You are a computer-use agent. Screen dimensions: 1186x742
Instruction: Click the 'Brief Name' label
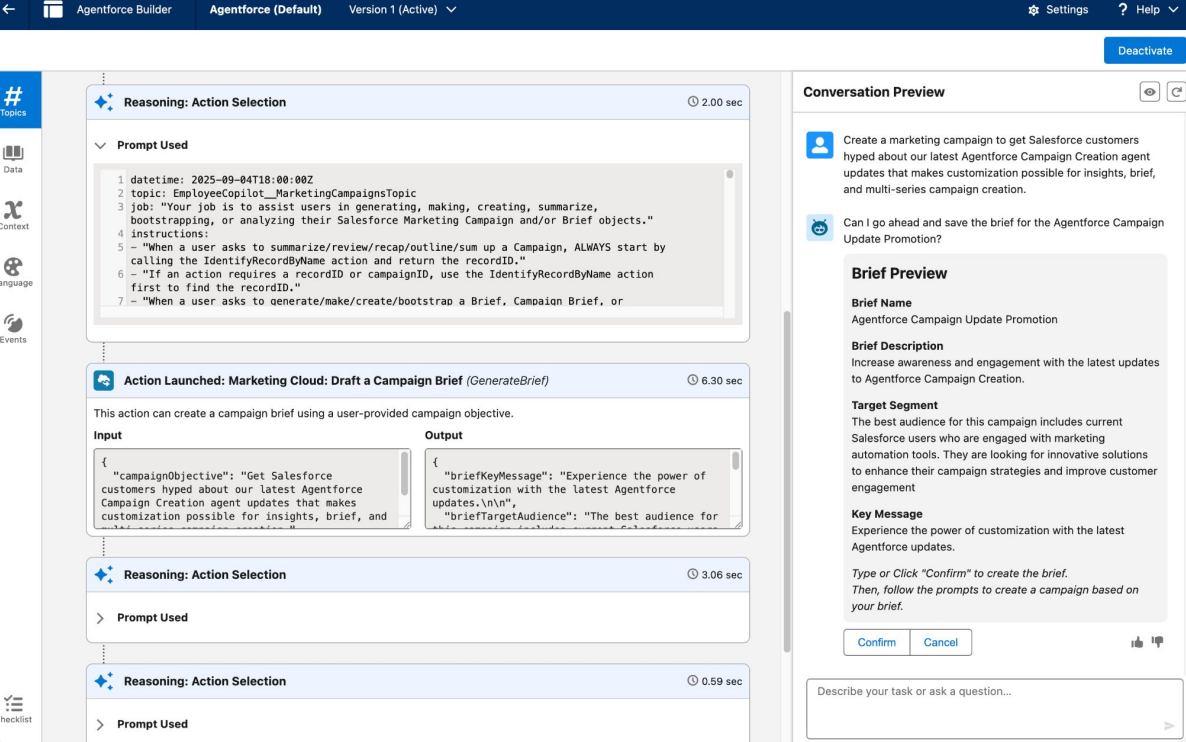[x=881, y=303]
